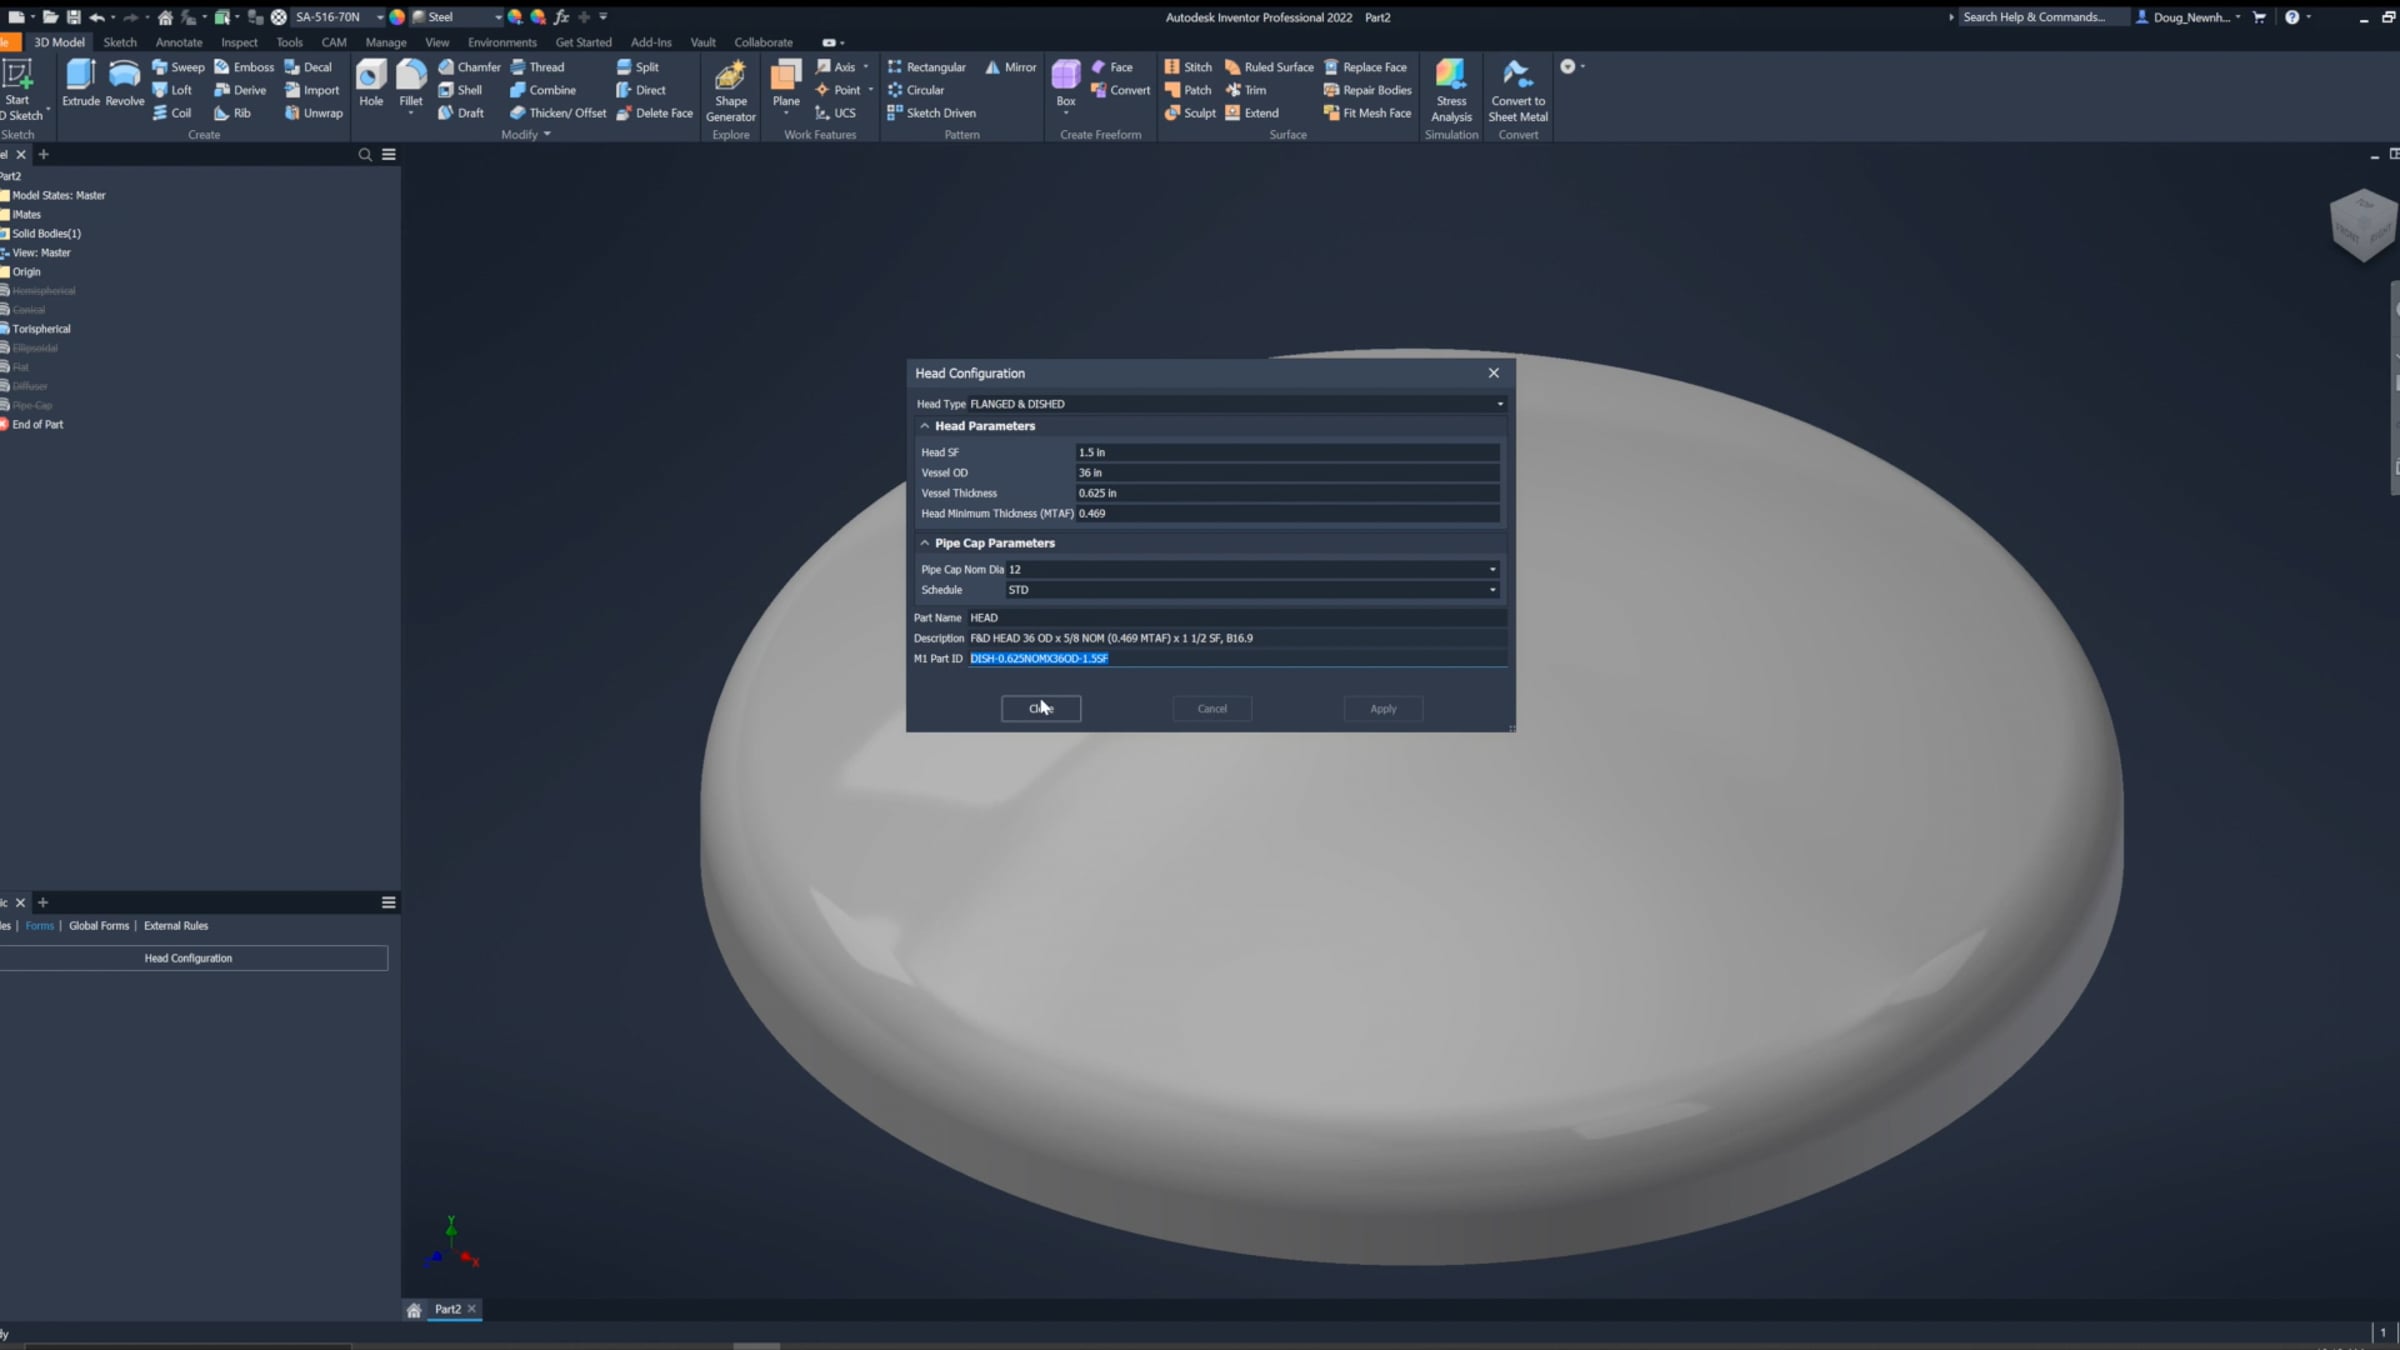The width and height of the screenshot is (2400, 1350).
Task: Click the Hole feature icon
Action: point(371,82)
